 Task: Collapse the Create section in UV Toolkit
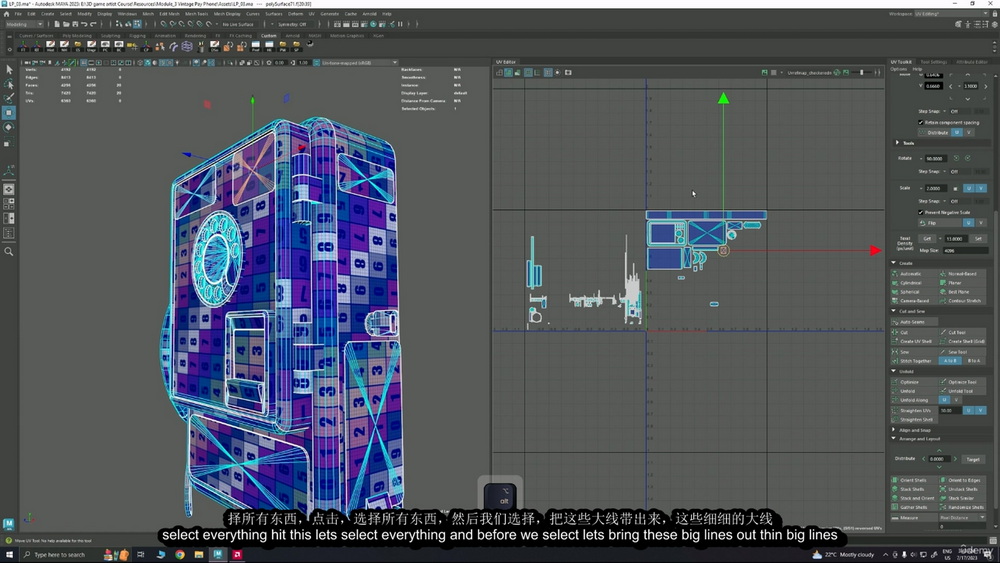pyautogui.click(x=893, y=263)
